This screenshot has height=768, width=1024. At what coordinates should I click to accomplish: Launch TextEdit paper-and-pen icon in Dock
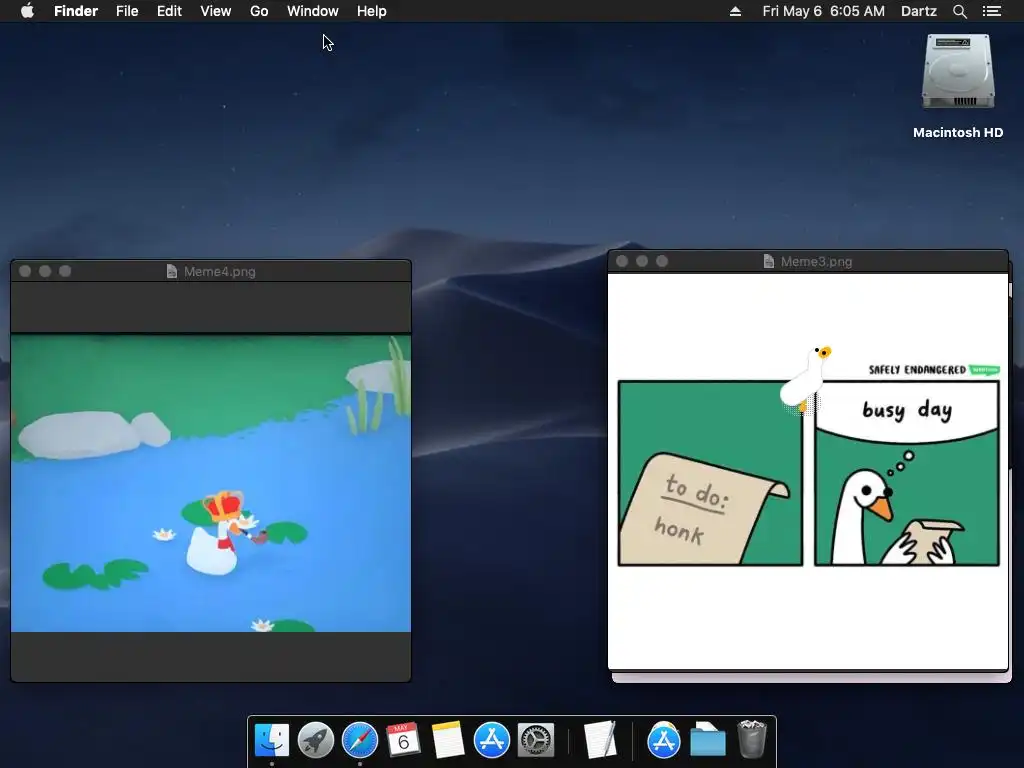click(x=600, y=741)
